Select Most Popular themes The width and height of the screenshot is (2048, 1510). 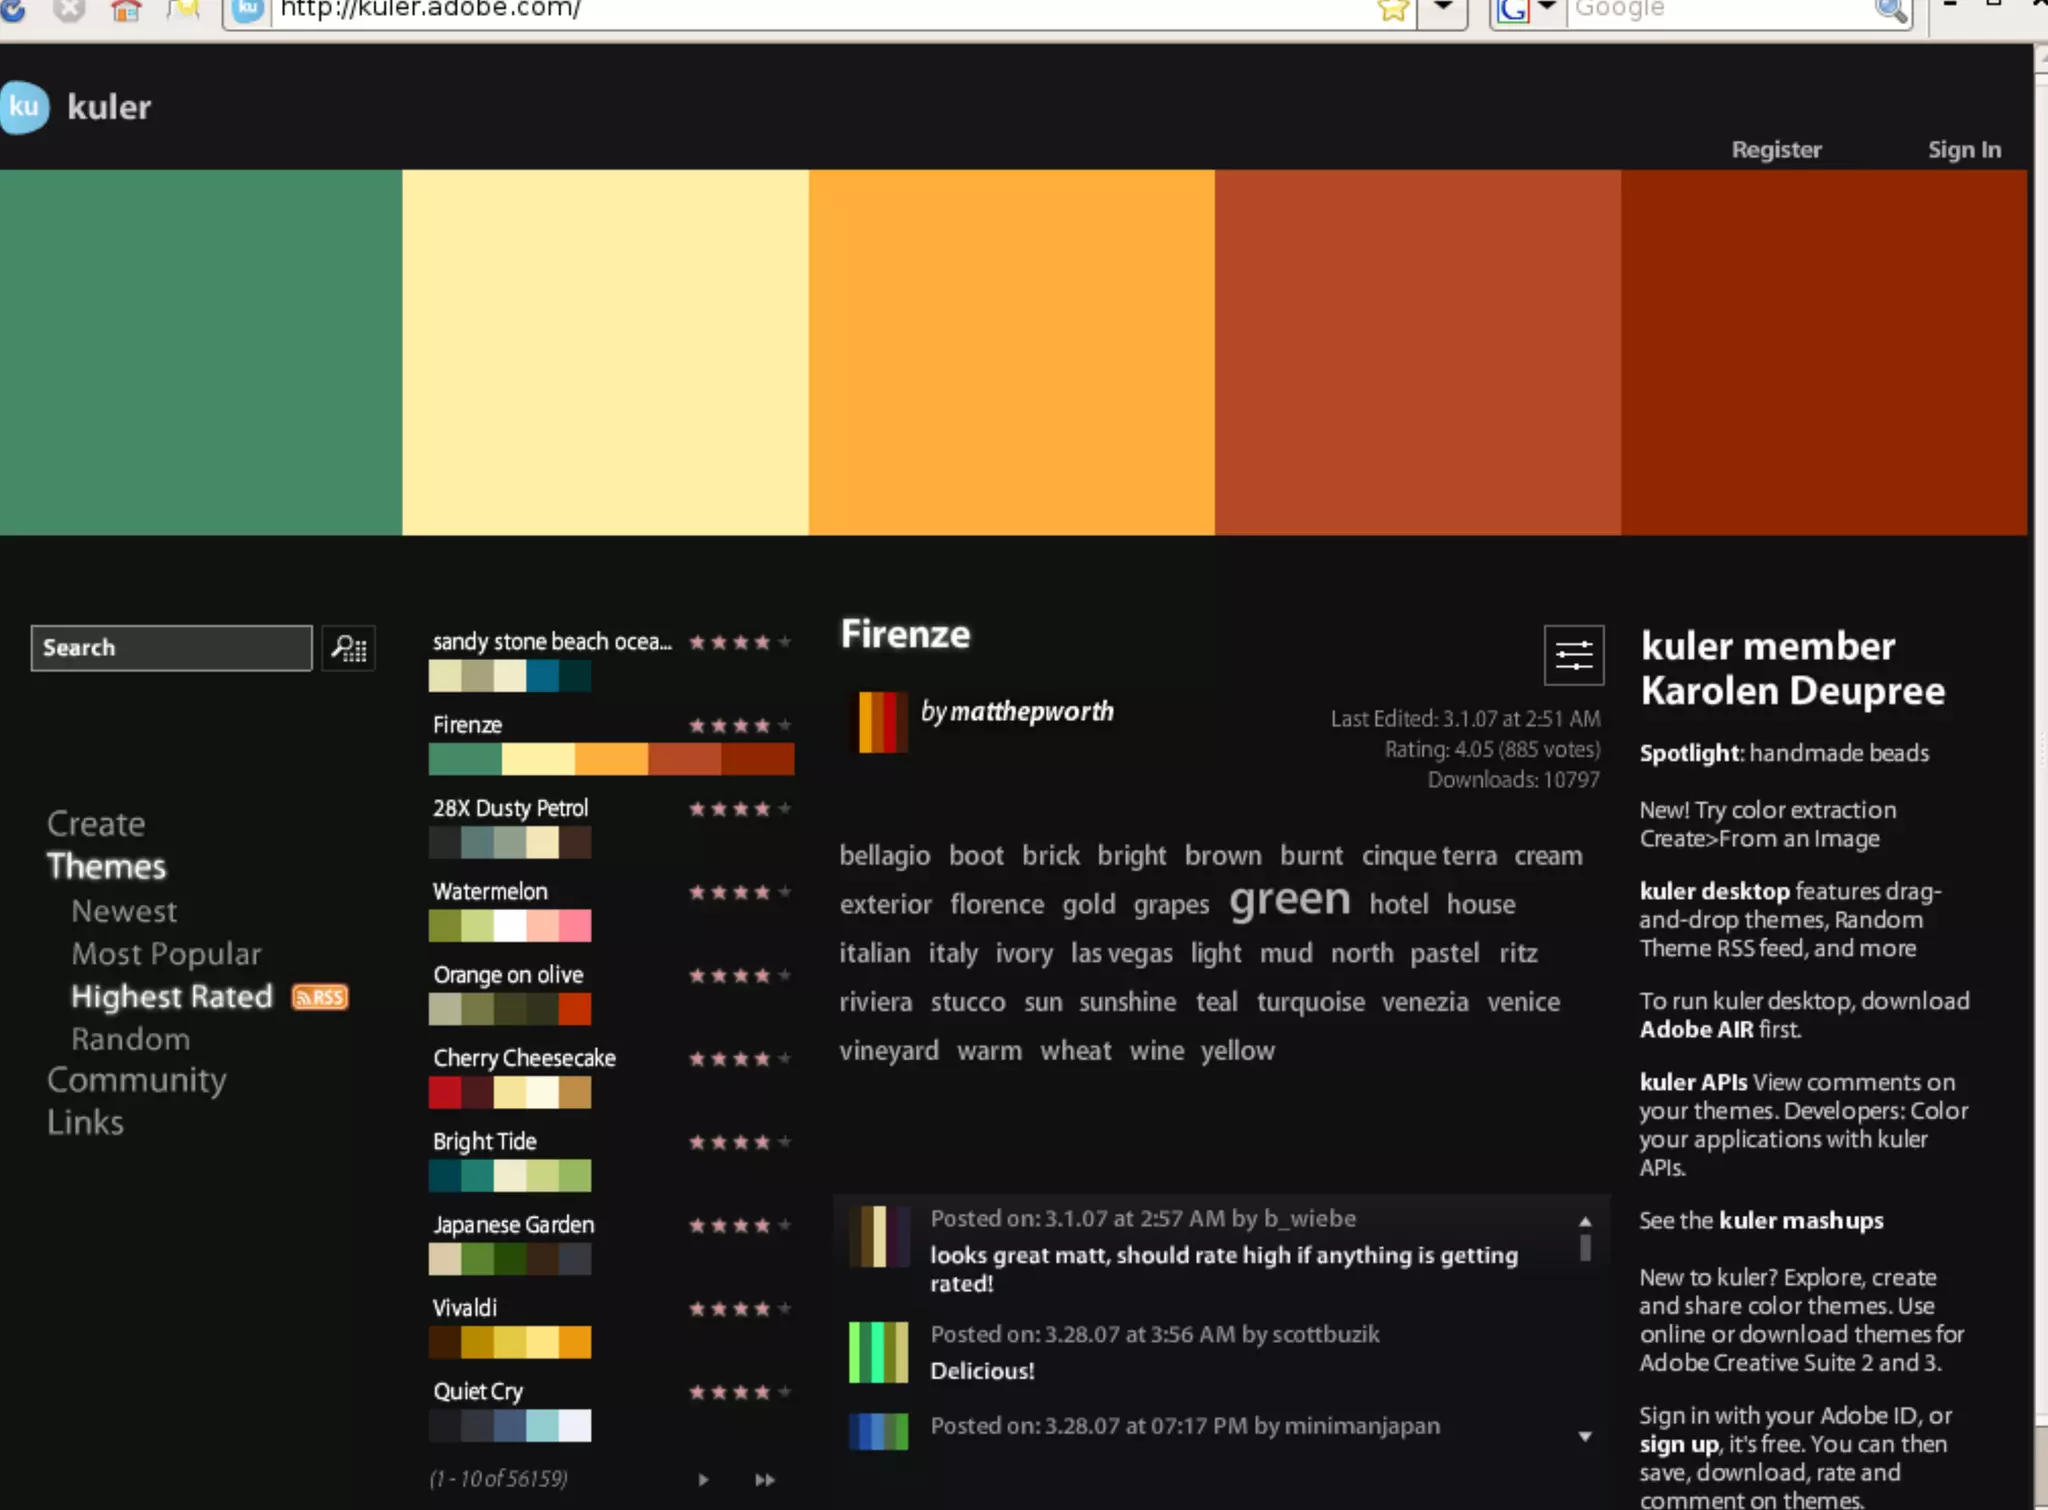pyautogui.click(x=166, y=954)
